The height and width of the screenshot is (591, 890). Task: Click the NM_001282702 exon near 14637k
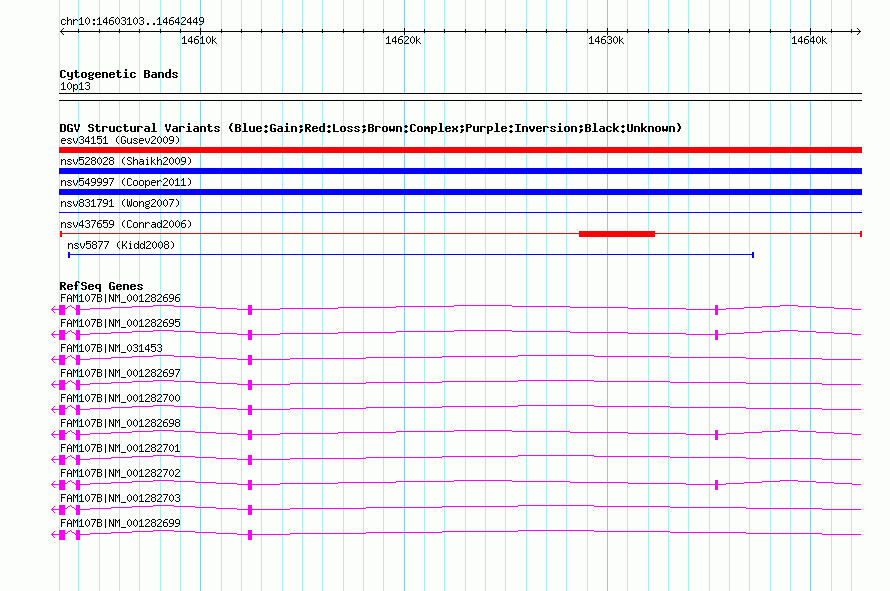pos(716,485)
